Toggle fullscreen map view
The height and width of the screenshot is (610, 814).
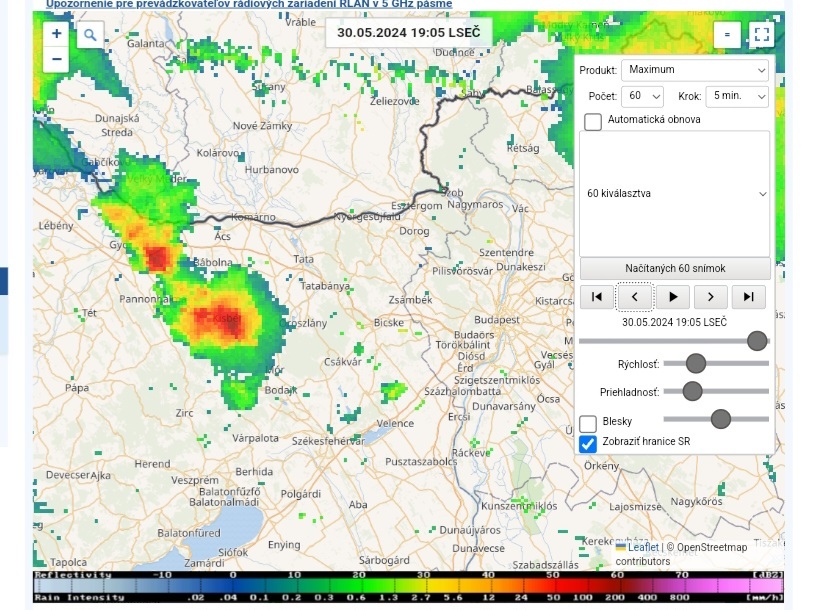[x=762, y=35]
